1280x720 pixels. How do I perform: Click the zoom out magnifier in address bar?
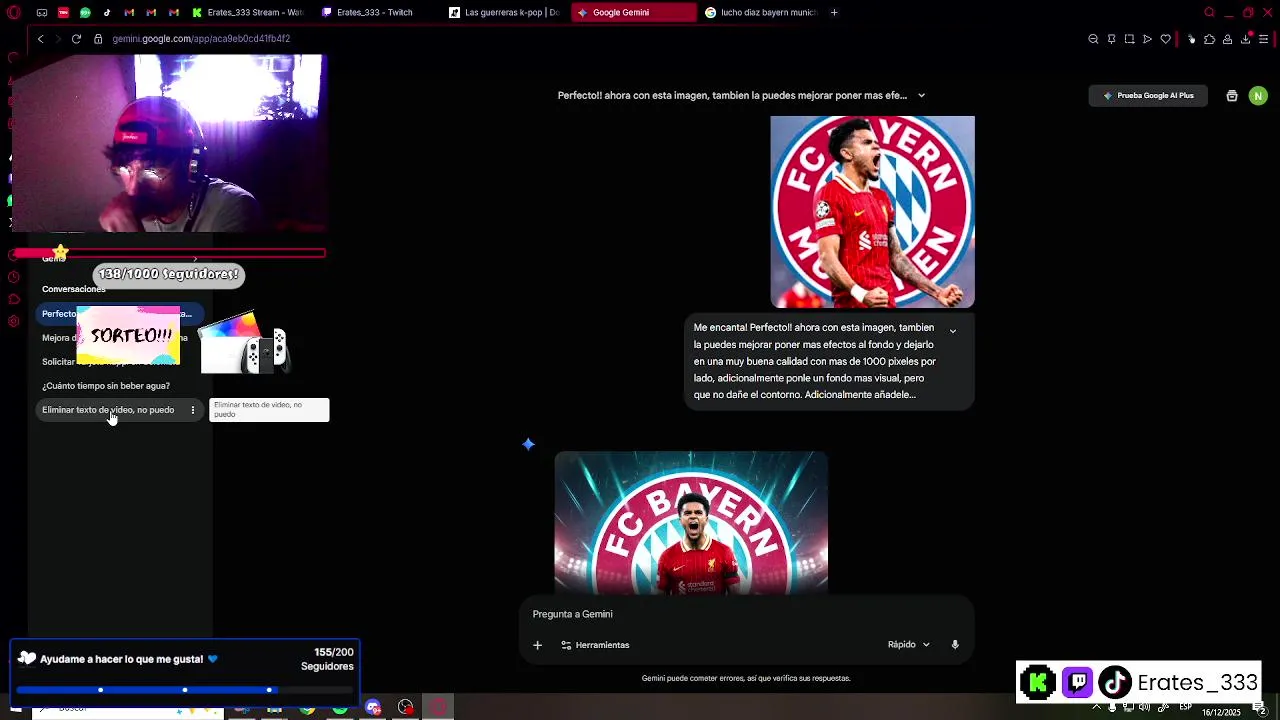point(1093,39)
